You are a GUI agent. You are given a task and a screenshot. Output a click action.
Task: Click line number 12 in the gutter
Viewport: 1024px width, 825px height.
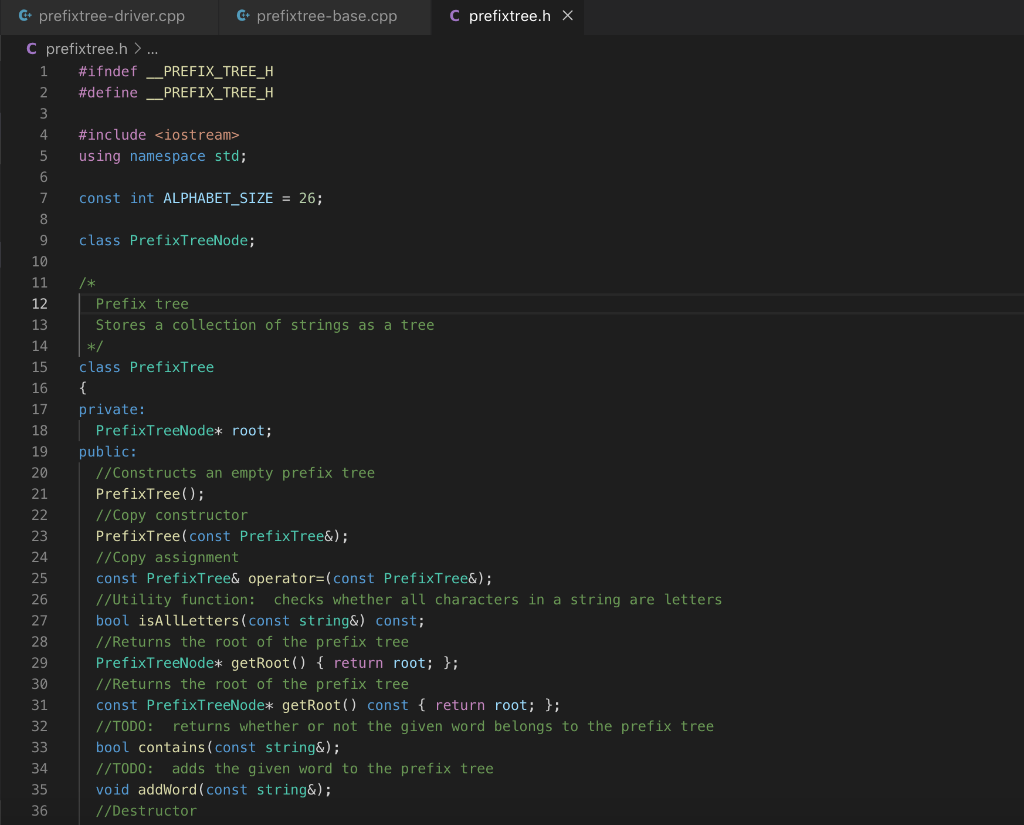coord(40,304)
